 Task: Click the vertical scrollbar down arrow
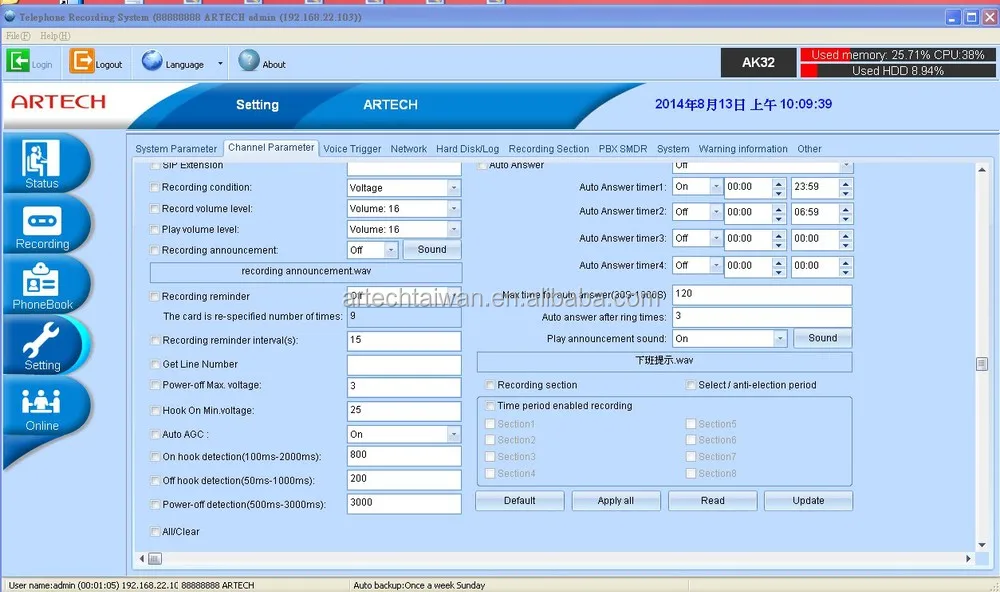(982, 545)
